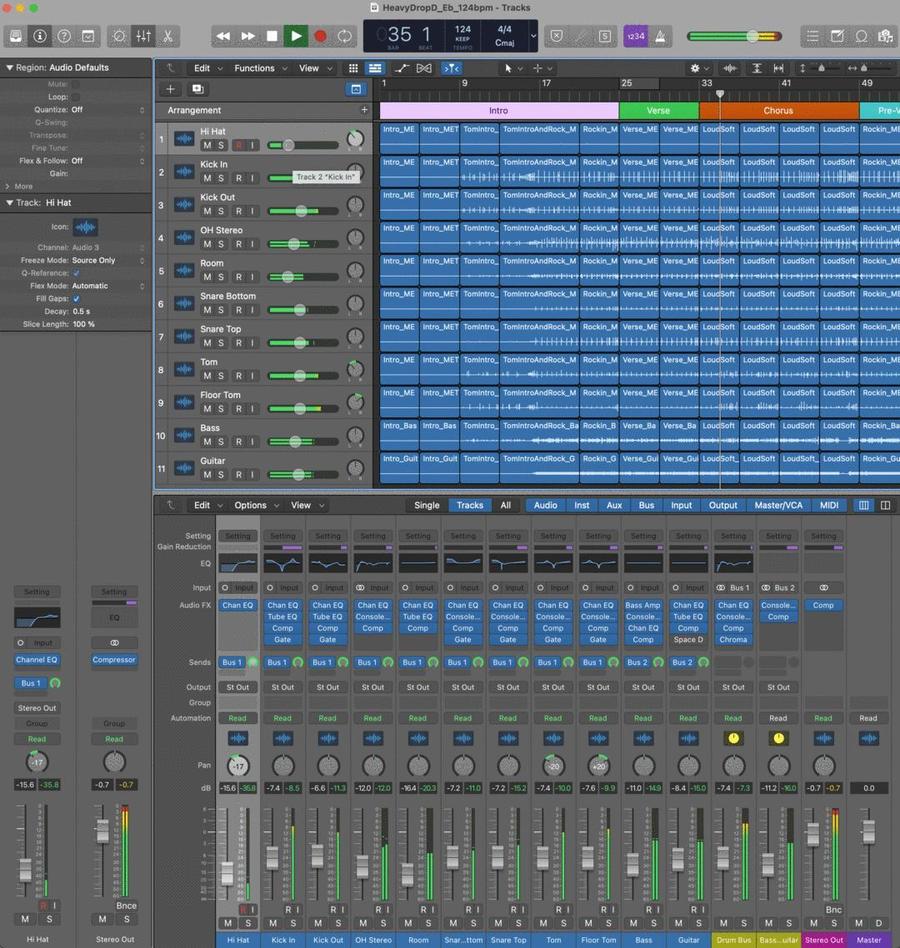Mute the Kick In track
900x948 pixels.
[x=207, y=178]
